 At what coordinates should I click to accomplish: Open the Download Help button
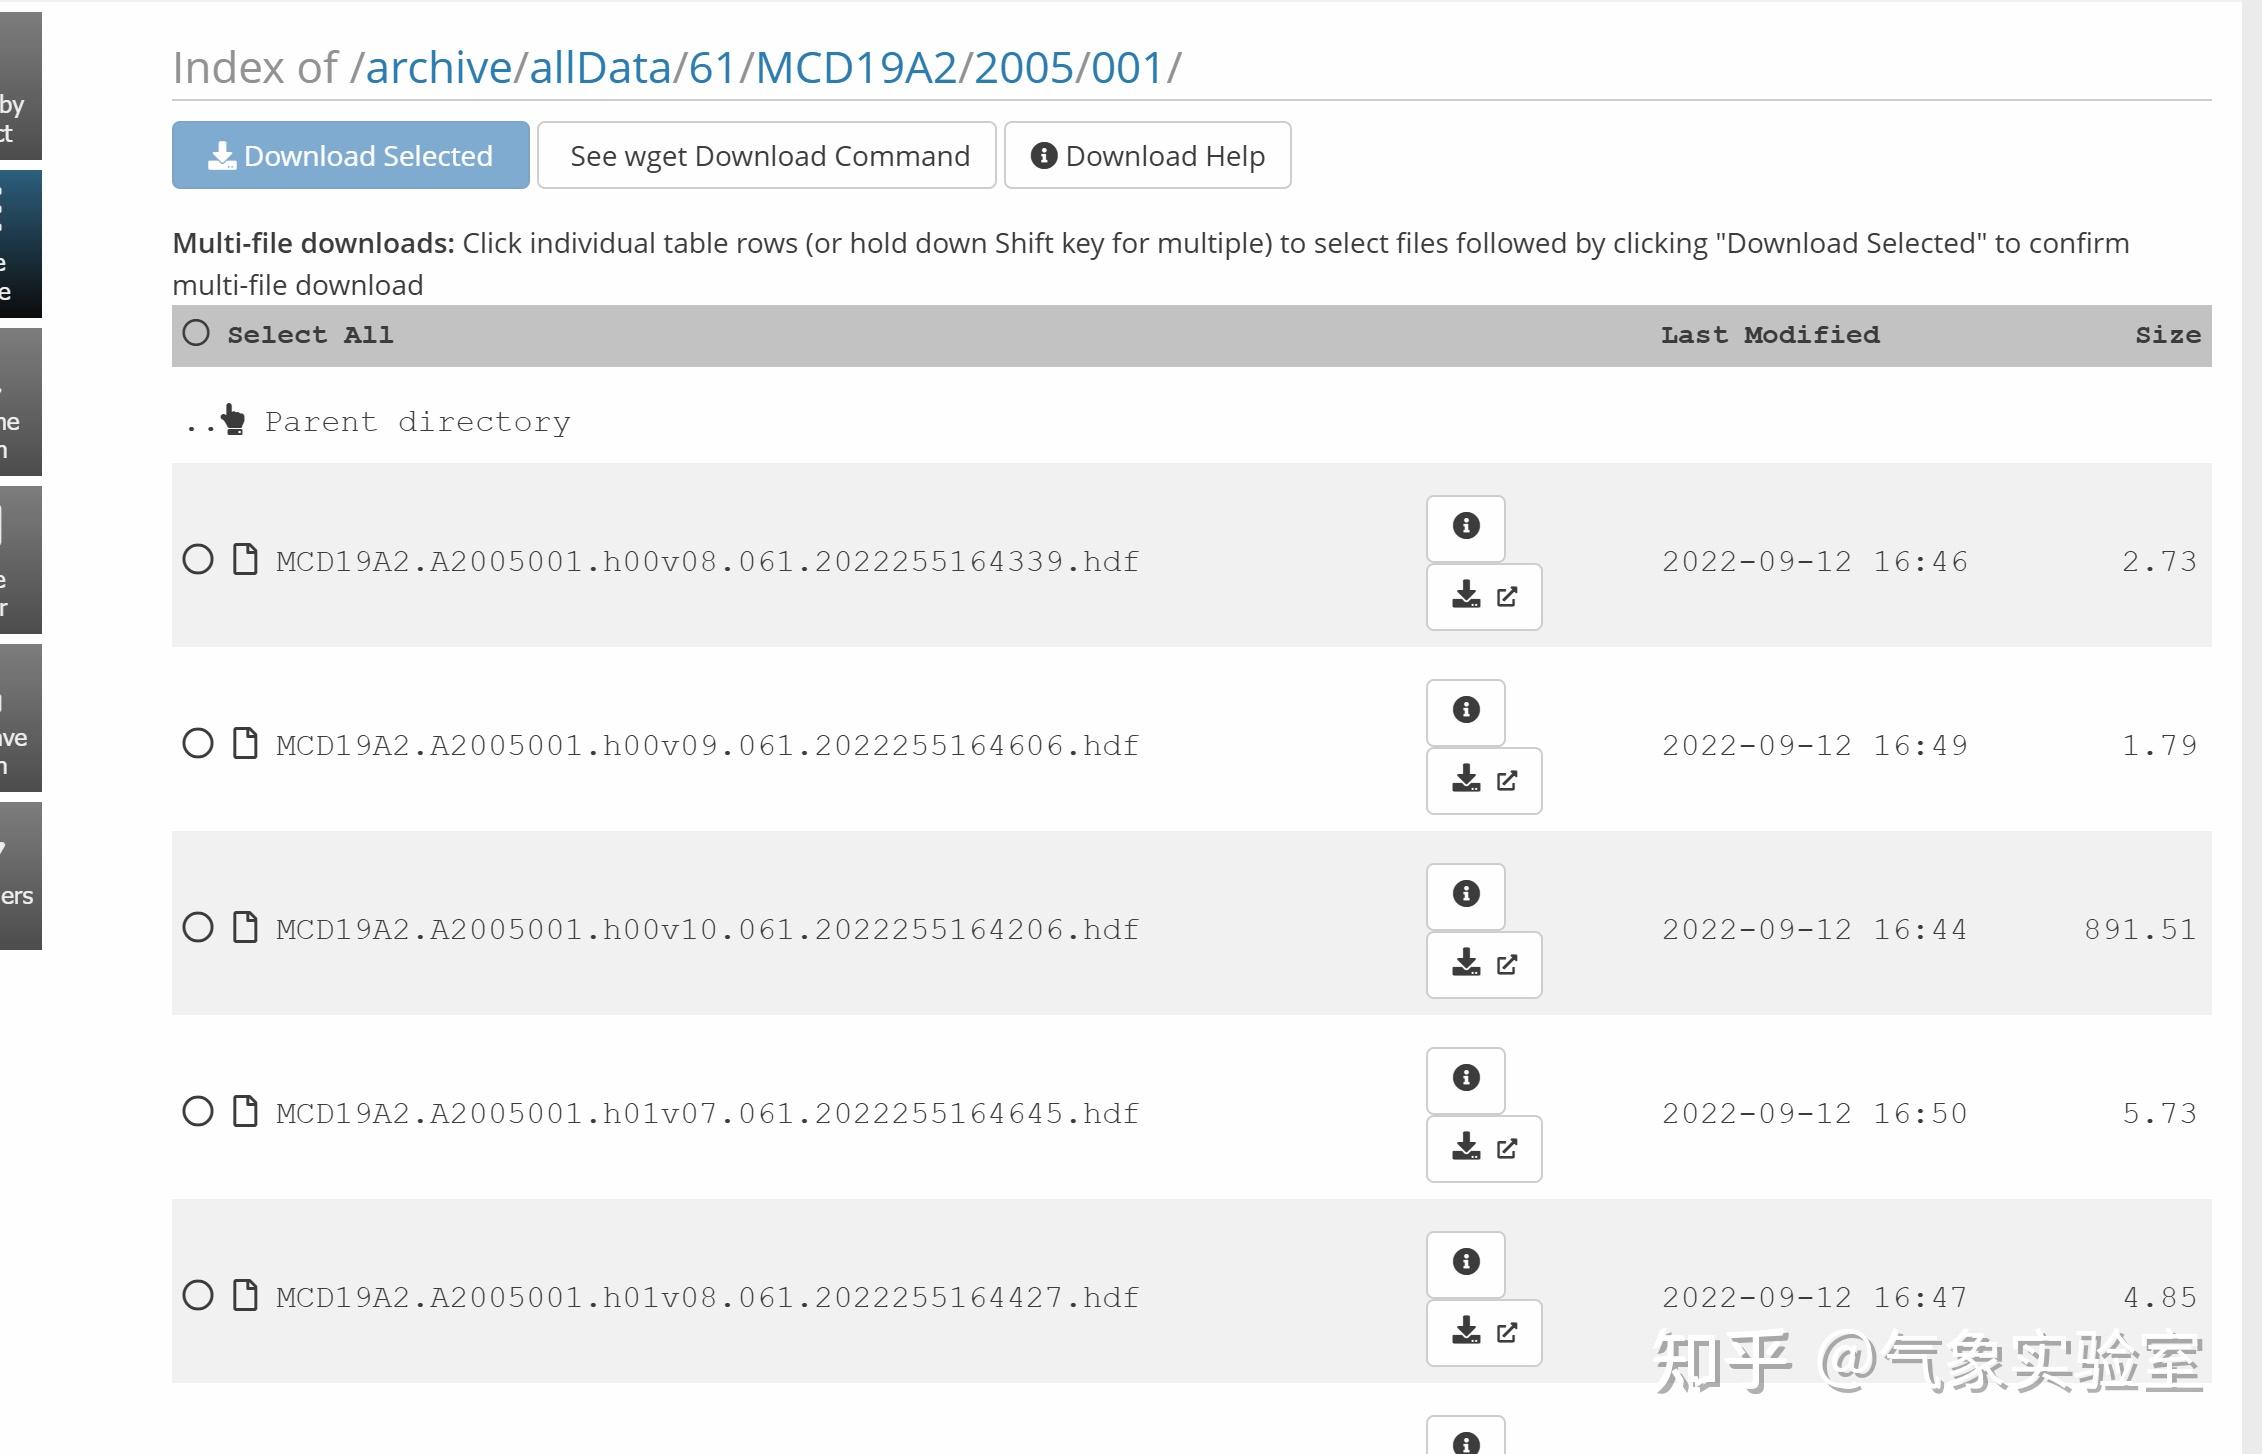(x=1147, y=155)
